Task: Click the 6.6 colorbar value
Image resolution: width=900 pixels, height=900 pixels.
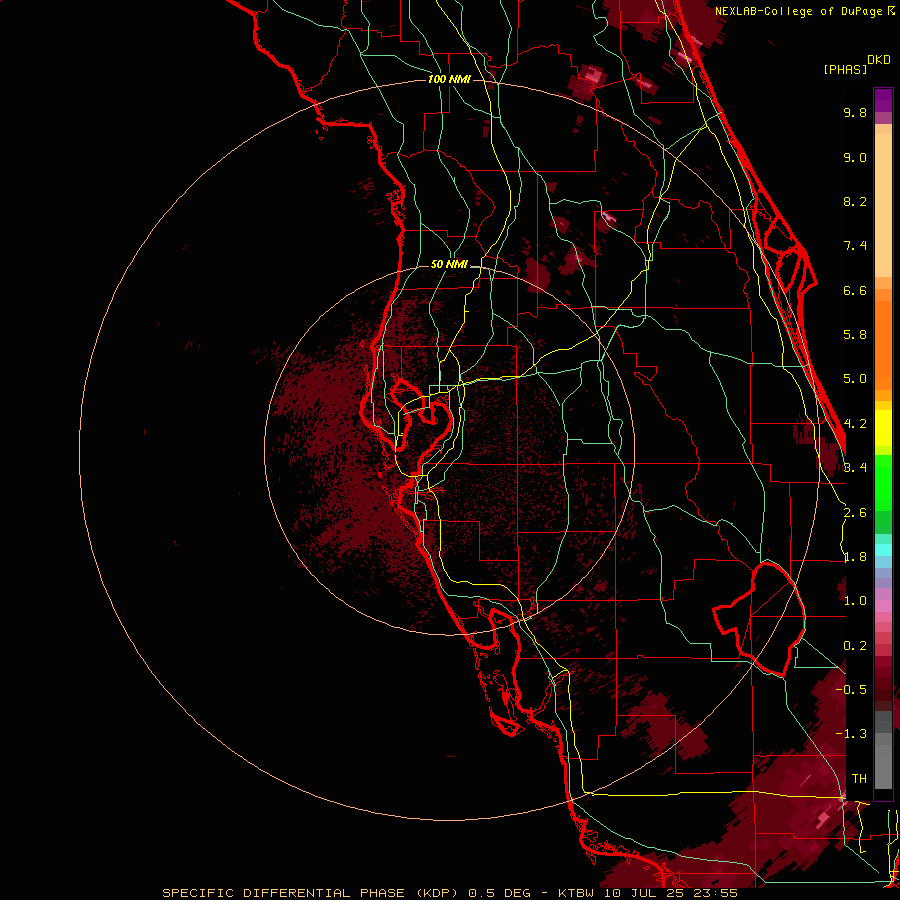Action: tap(855, 290)
